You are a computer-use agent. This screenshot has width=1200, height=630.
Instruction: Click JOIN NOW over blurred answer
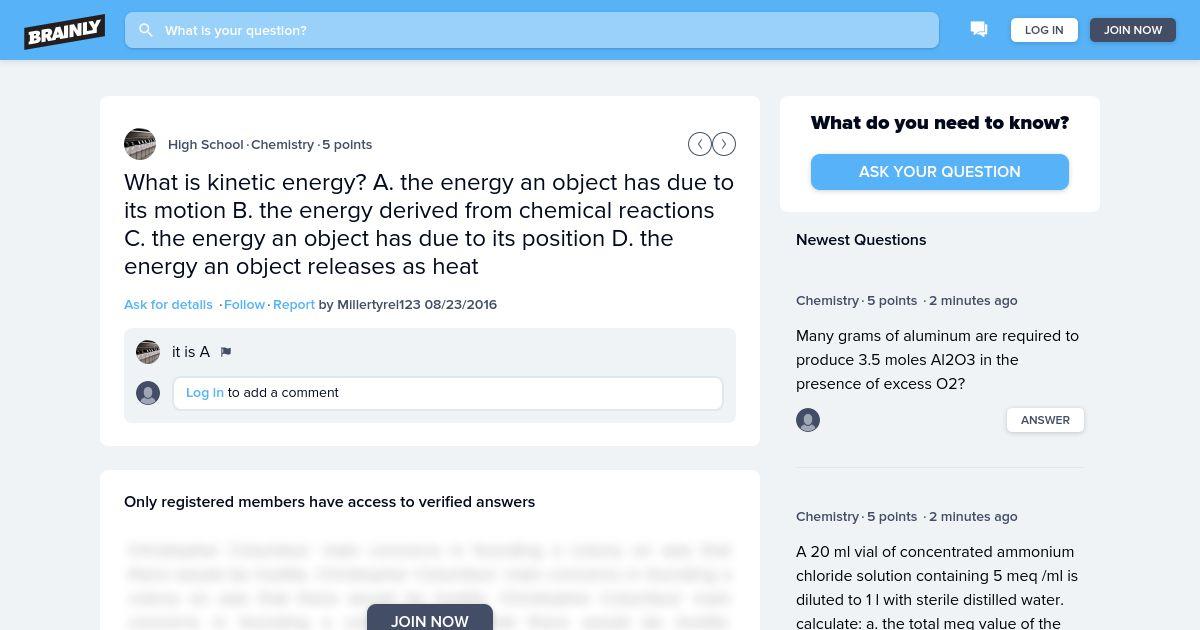(x=430, y=618)
